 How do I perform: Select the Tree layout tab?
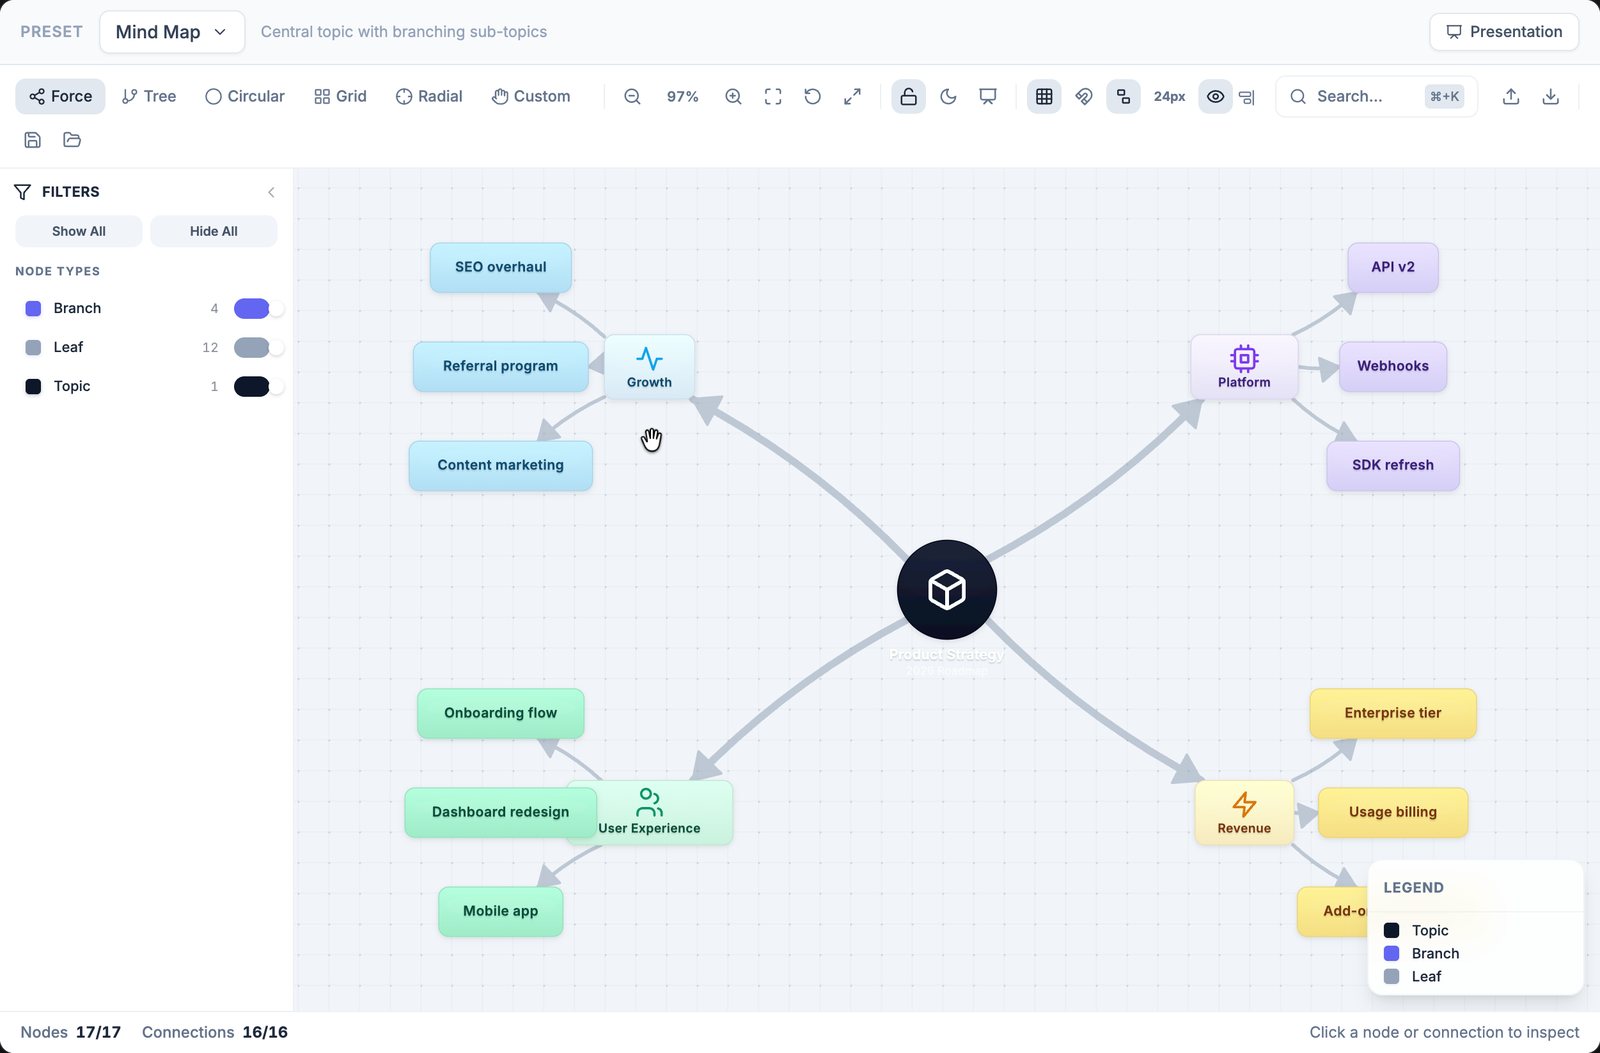[148, 96]
